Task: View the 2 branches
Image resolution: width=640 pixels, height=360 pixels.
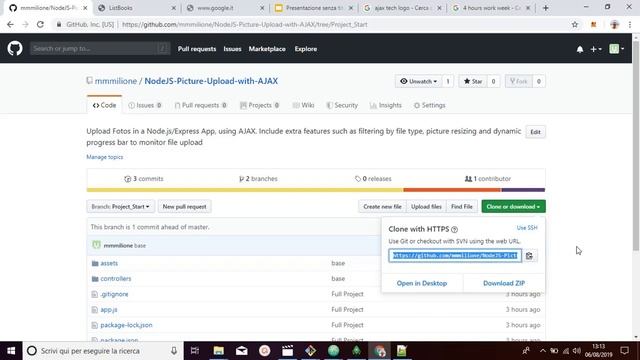Action: tap(258, 179)
